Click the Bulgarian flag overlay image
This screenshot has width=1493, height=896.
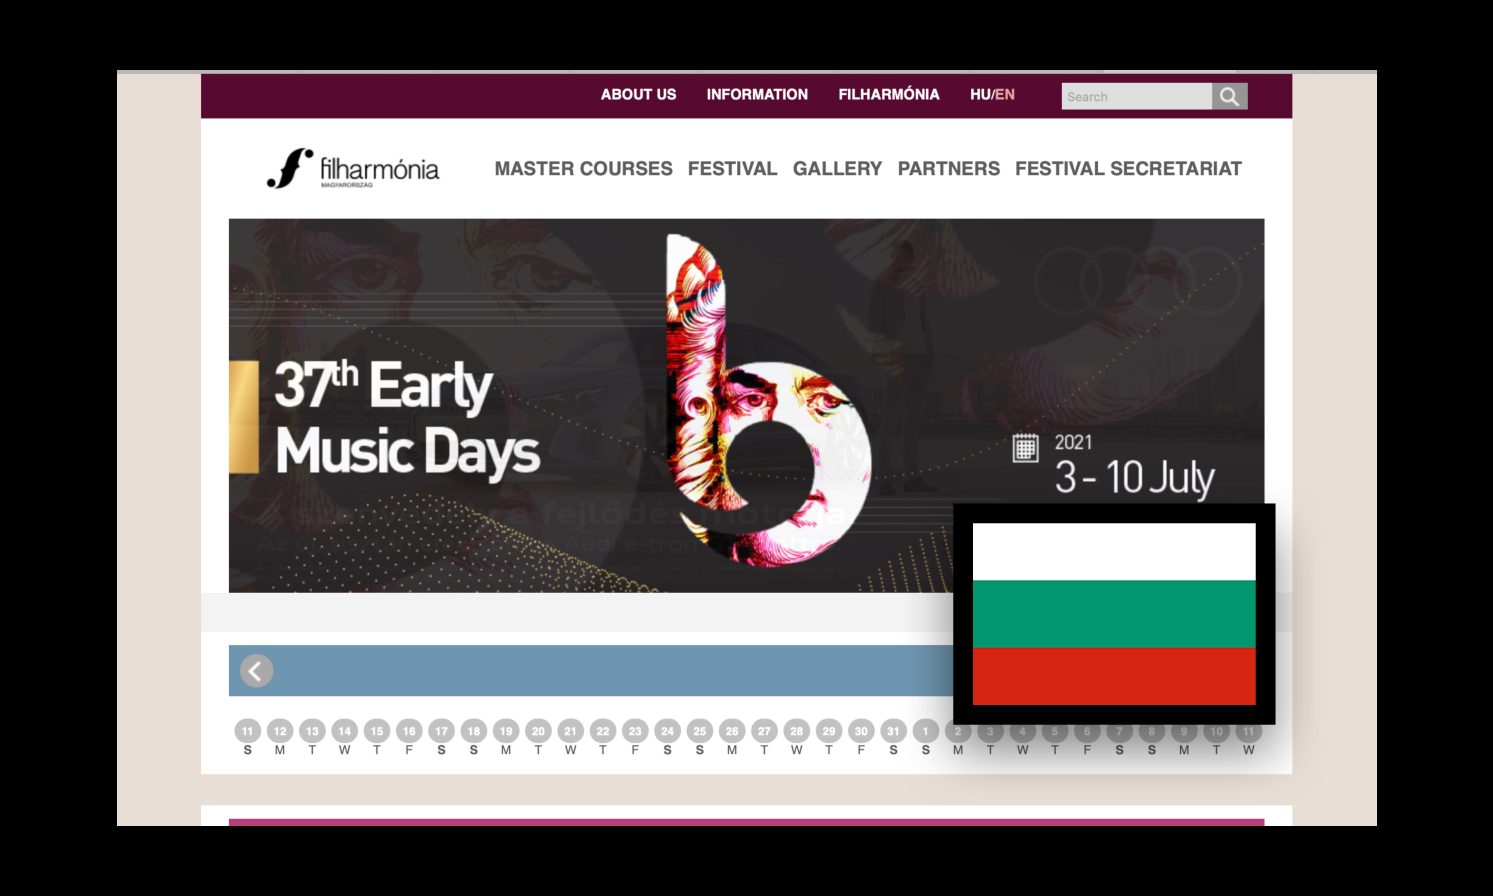[1114, 614]
